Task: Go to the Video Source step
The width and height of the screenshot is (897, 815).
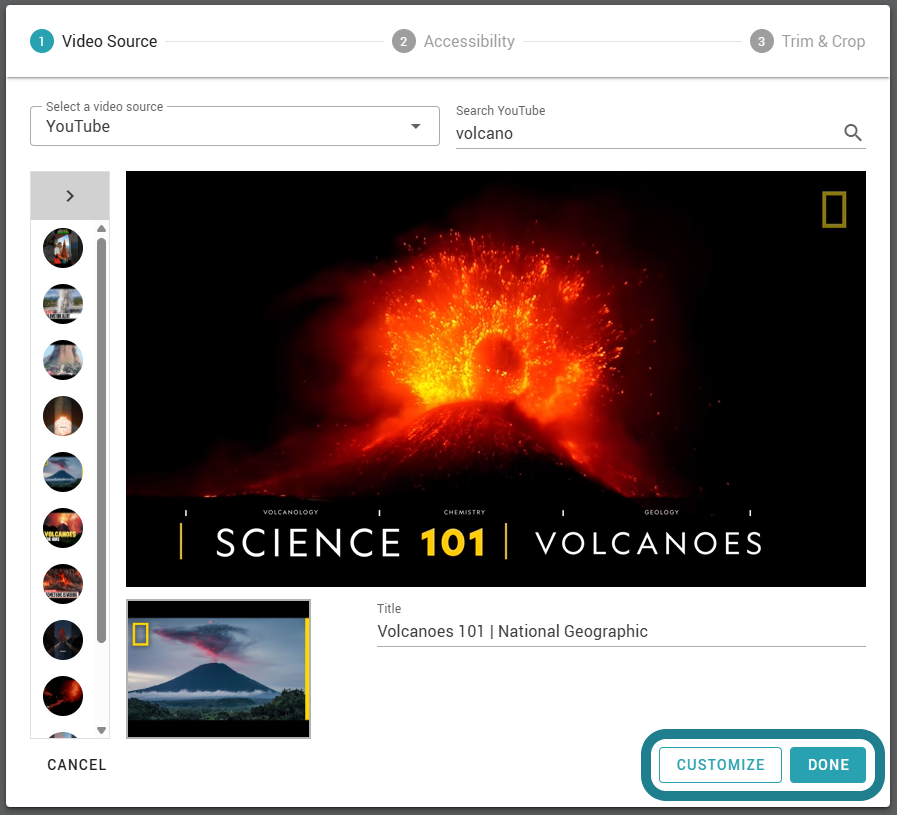Action: point(94,41)
